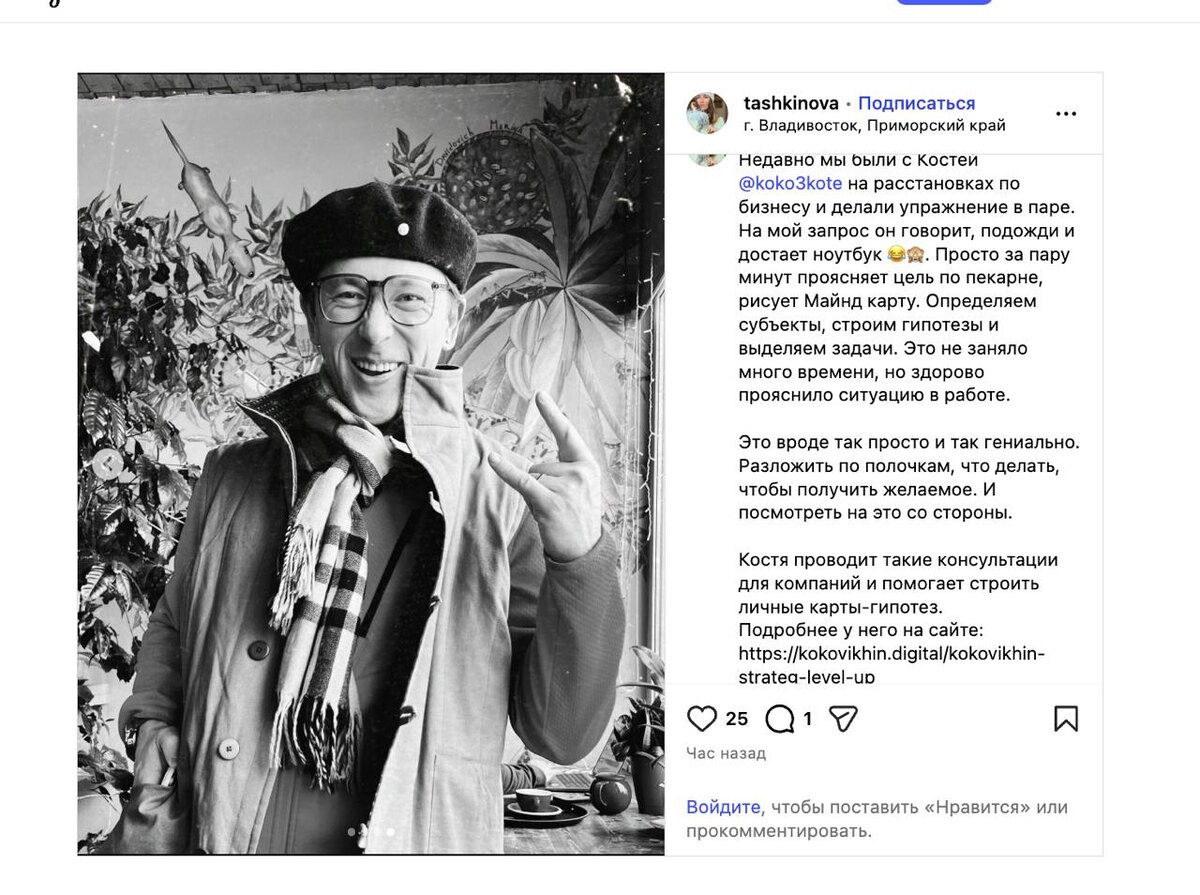Click the black-and-white post photo
The width and height of the screenshot is (1200, 895).
pos(371,464)
